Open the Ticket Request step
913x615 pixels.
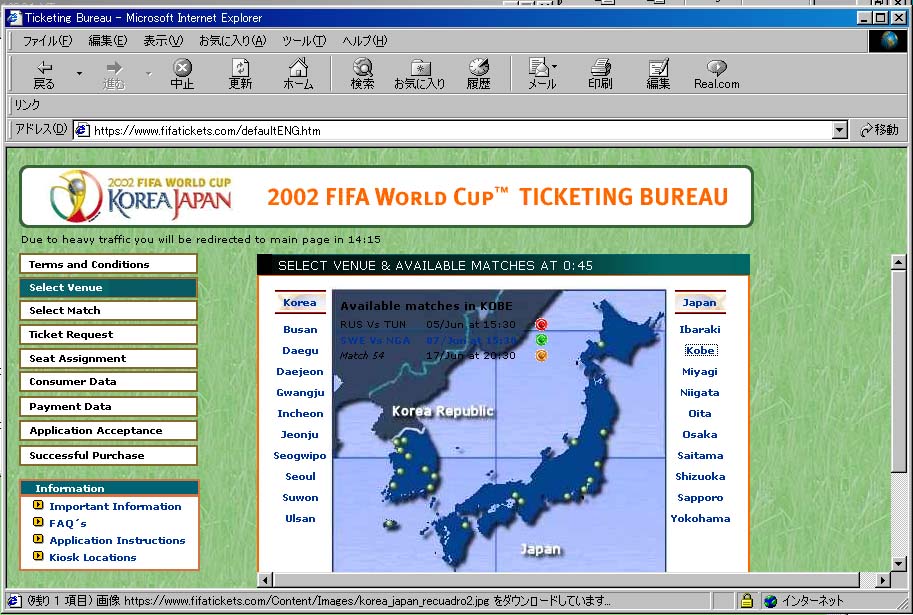click(108, 334)
